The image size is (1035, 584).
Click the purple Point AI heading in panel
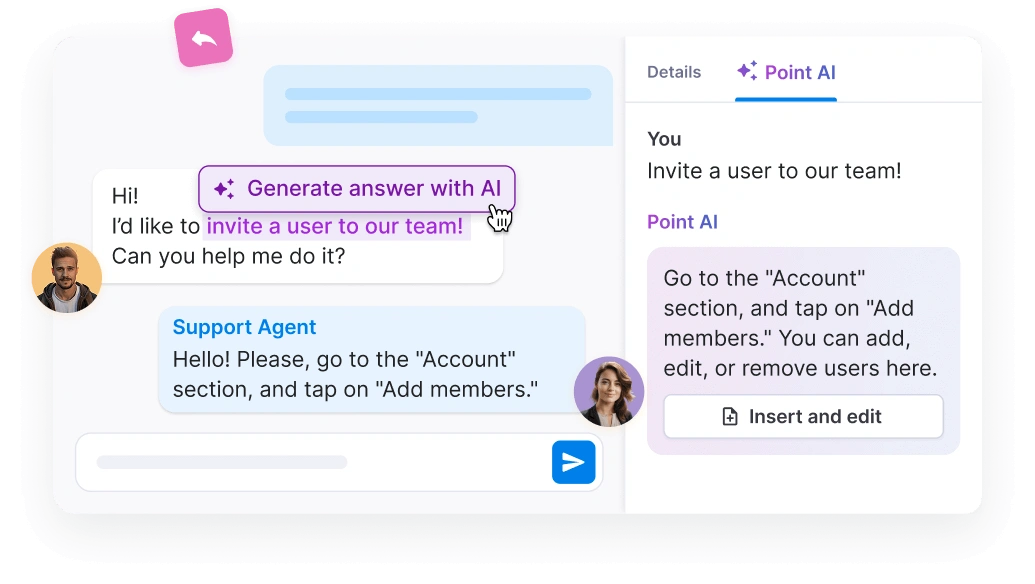[682, 222]
